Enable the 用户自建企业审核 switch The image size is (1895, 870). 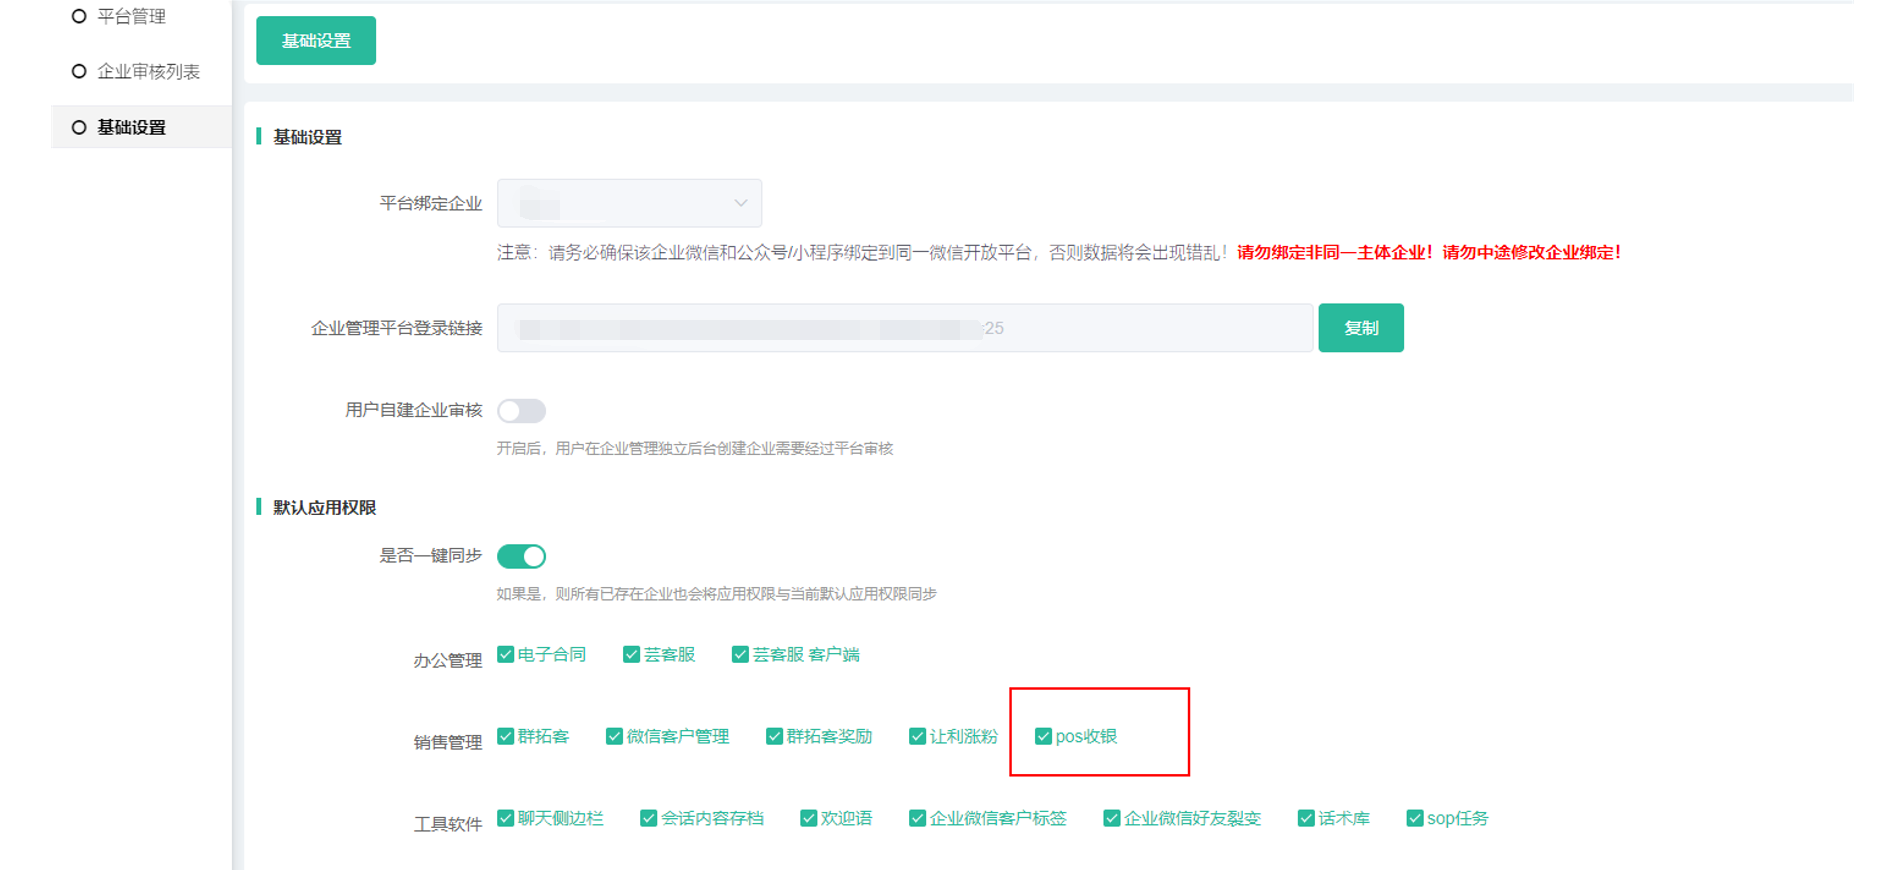(521, 411)
